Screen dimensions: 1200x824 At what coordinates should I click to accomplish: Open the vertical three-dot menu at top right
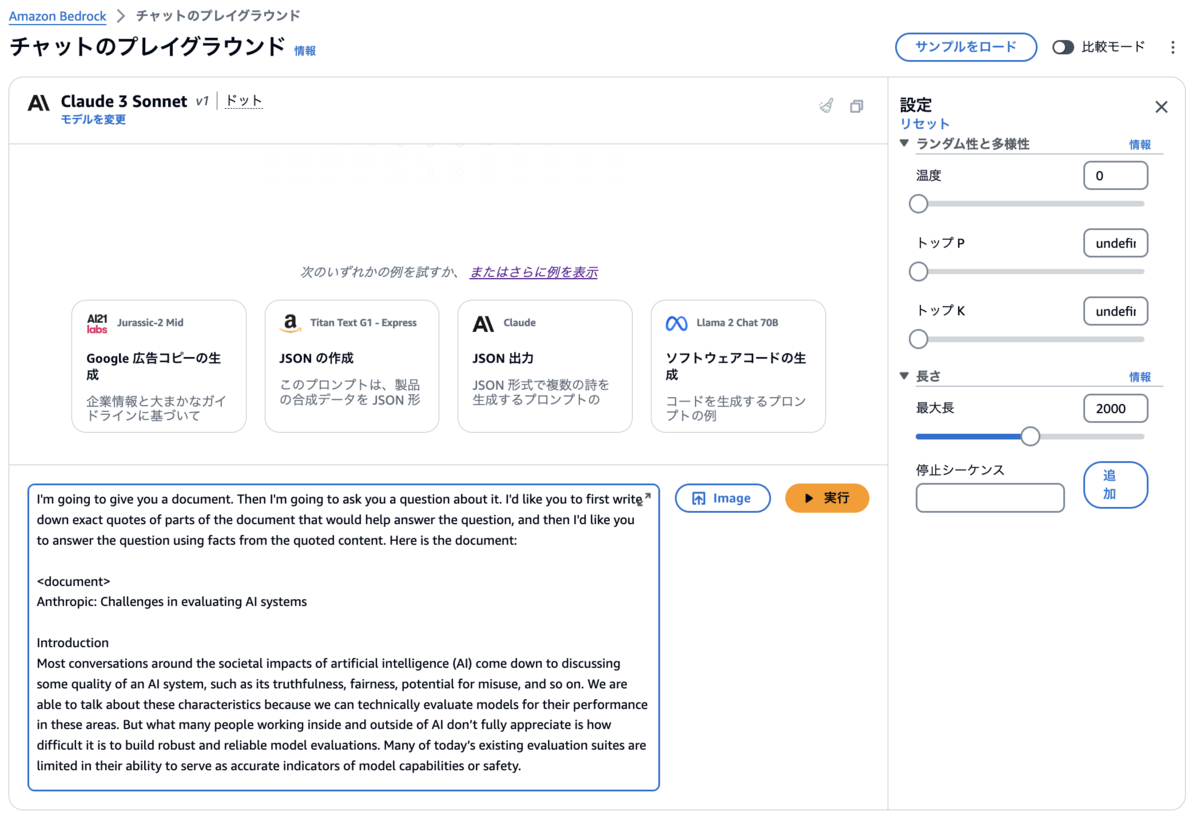pos(1172,47)
